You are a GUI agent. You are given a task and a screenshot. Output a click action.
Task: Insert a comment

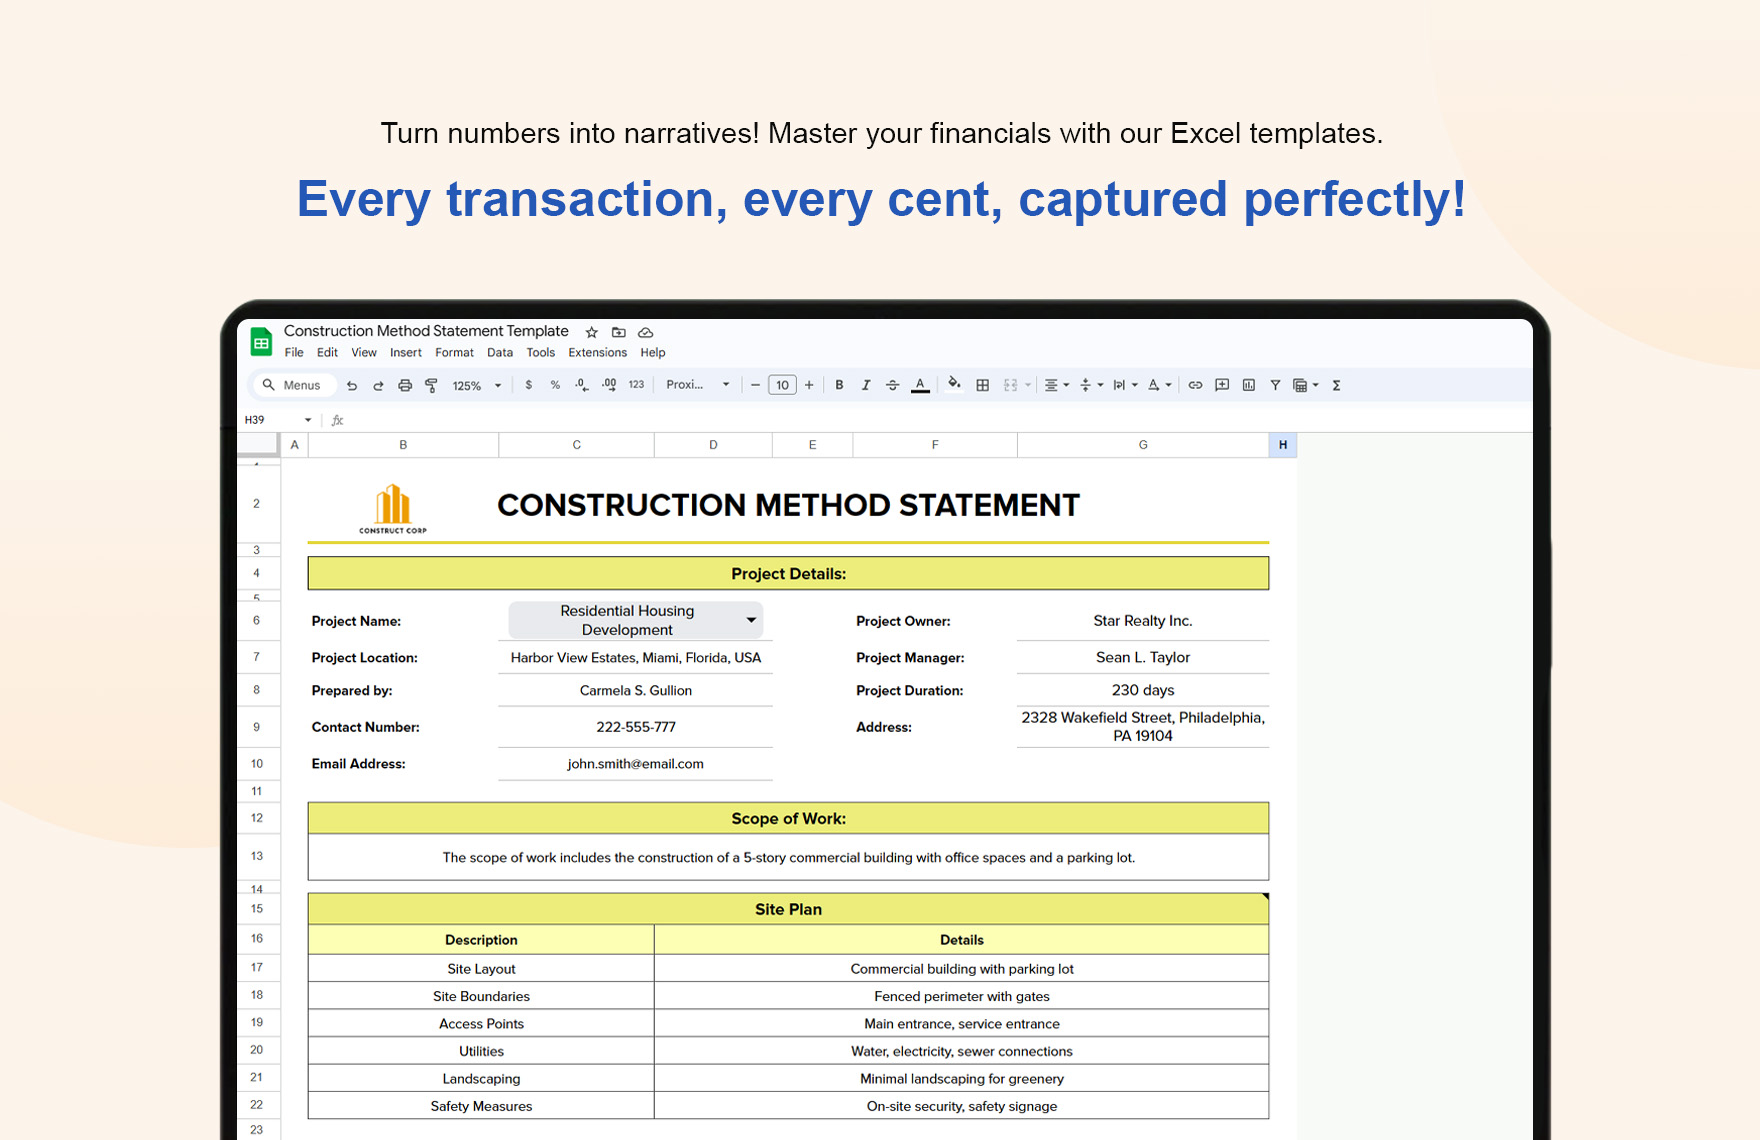tap(1222, 385)
